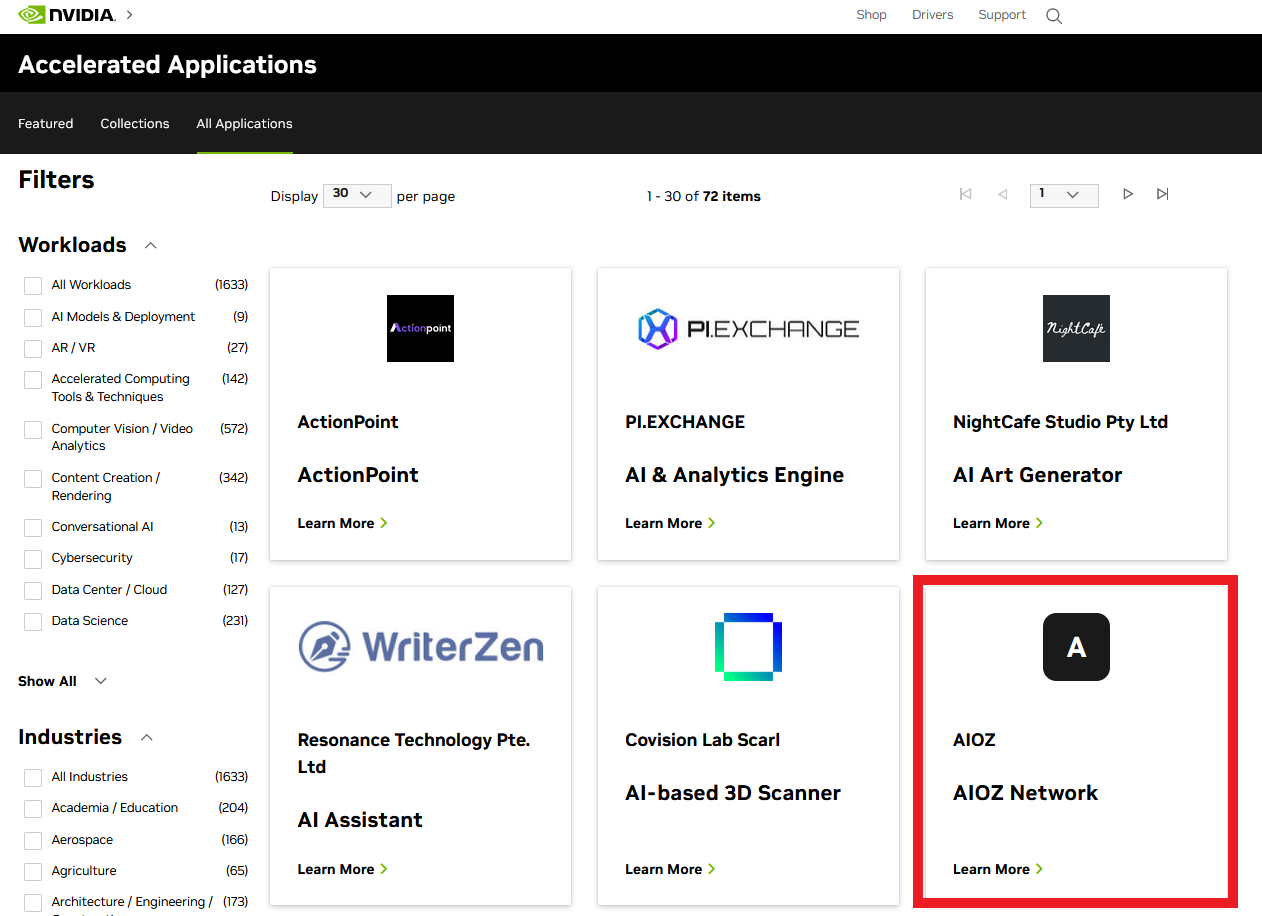Tick Accelerated Computing Tools & Techniques checkbox
Viewport: 1262px width, 916px height.
33,380
